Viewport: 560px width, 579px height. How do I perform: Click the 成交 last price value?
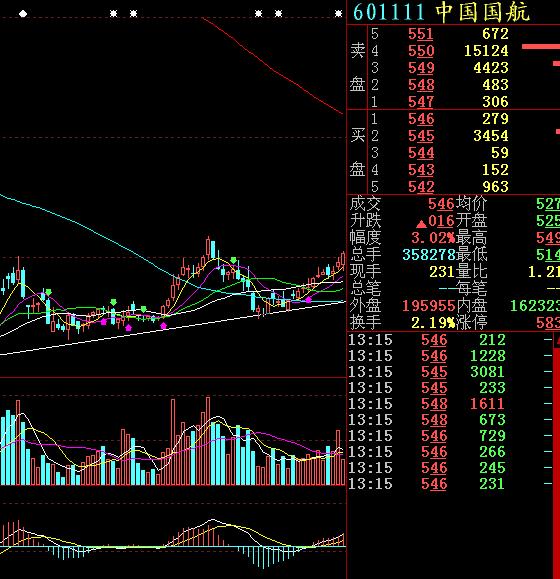coord(441,204)
